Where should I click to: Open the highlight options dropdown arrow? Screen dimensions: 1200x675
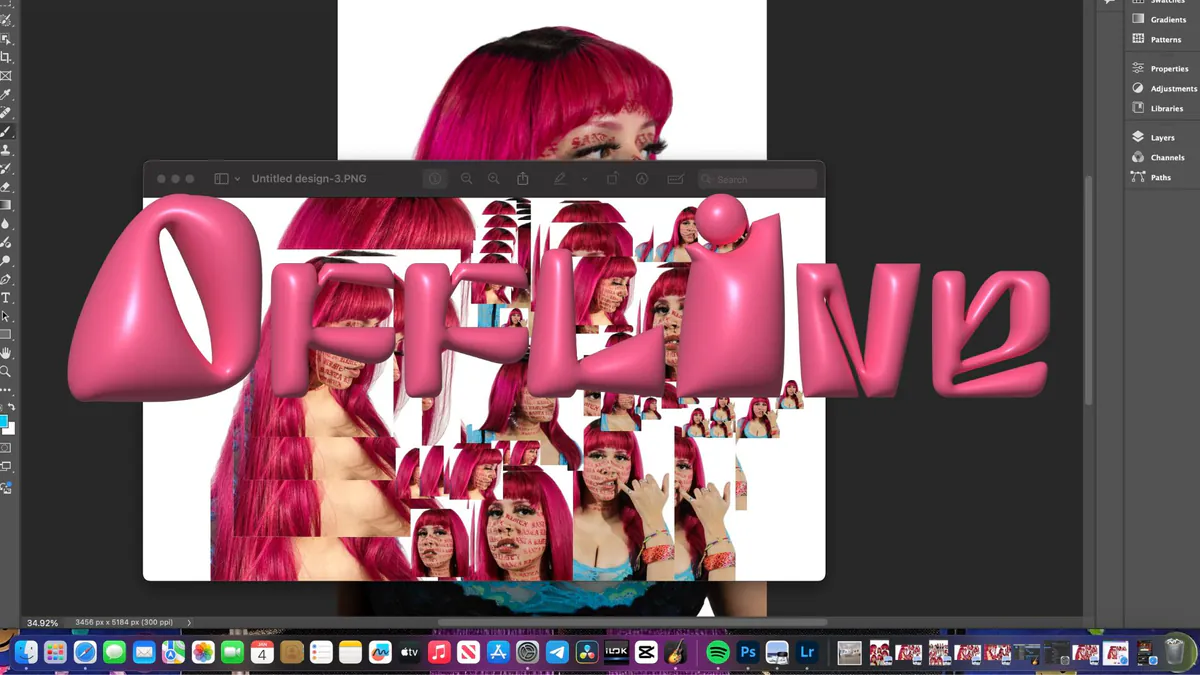point(584,179)
